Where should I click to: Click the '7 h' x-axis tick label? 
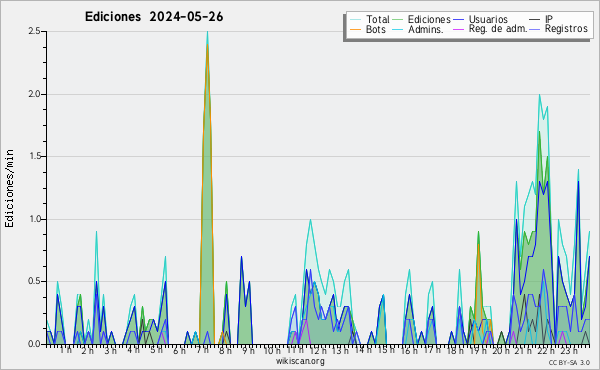pos(202,350)
